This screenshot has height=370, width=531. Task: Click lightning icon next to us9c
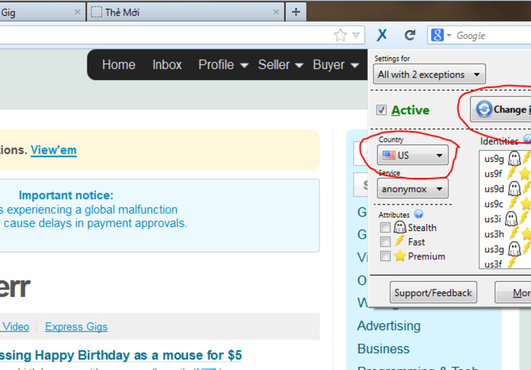click(513, 203)
